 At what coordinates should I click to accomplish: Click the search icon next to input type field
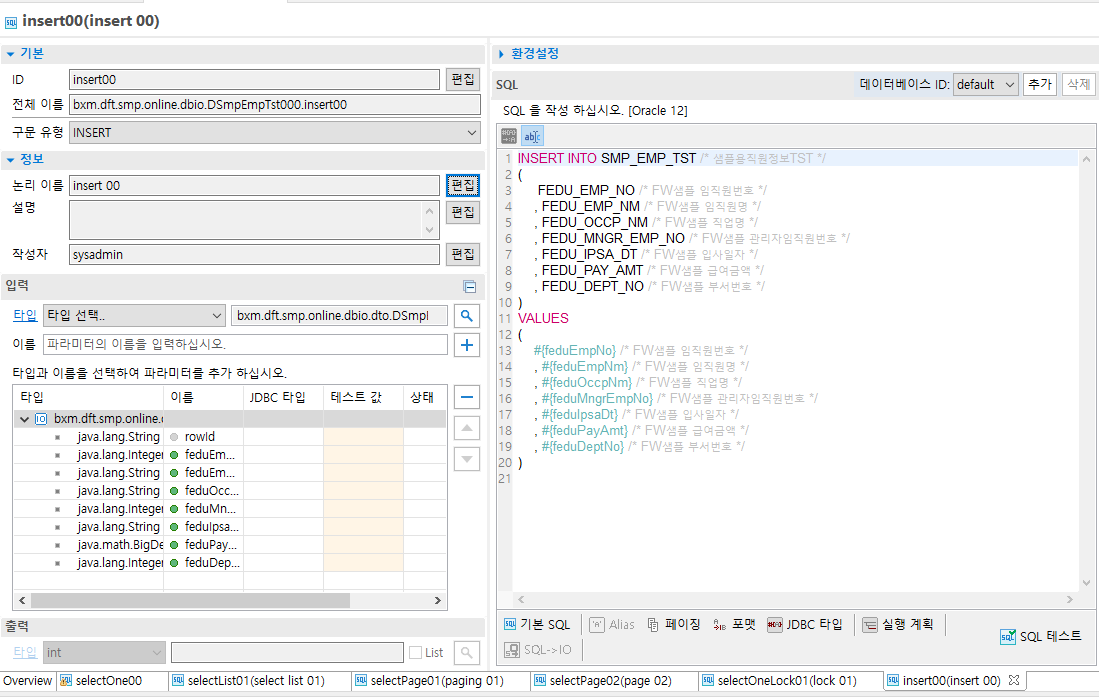click(466, 316)
